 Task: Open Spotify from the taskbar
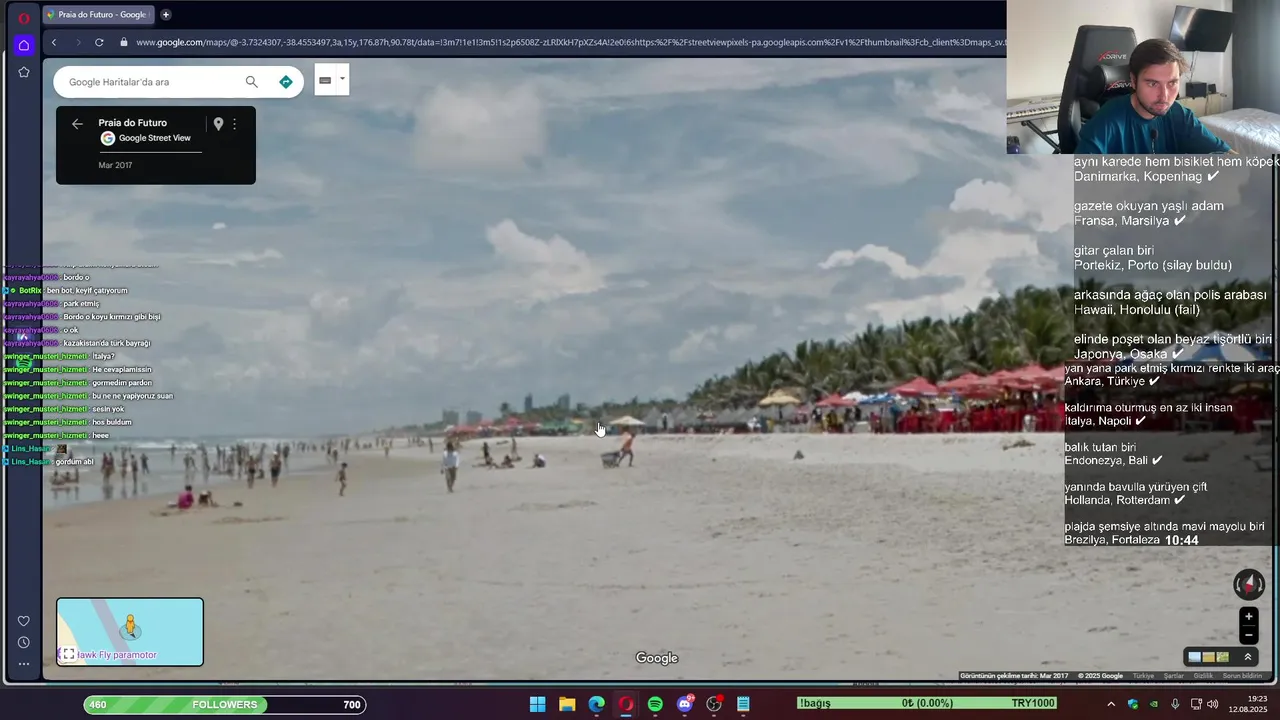pos(655,704)
